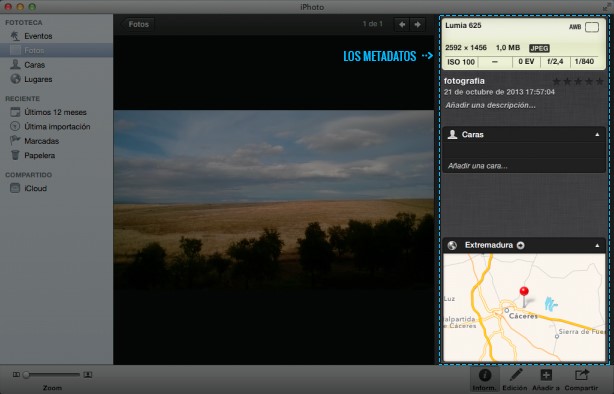The image size is (614, 394).
Task: Click the JPEG format badge
Action: click(539, 48)
